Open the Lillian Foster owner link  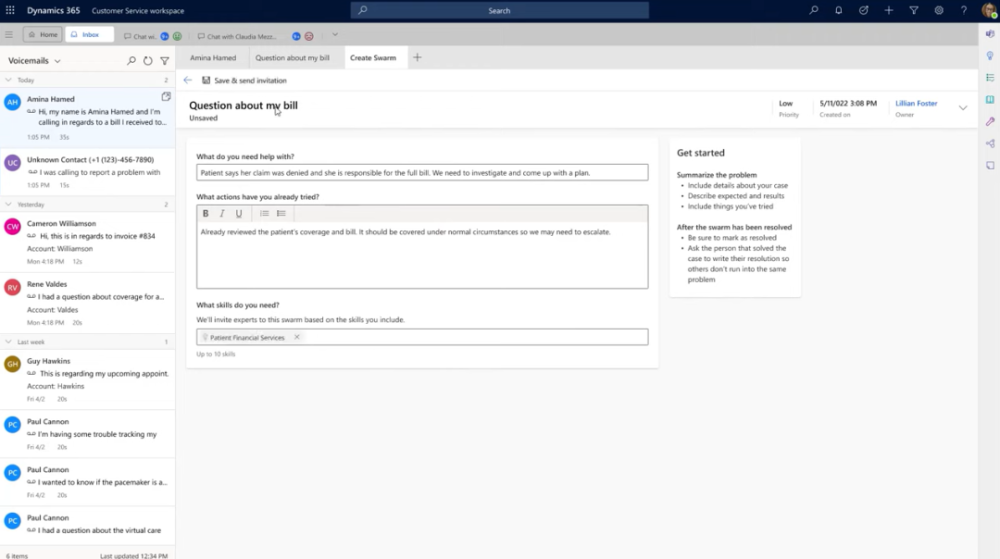pyautogui.click(x=916, y=103)
